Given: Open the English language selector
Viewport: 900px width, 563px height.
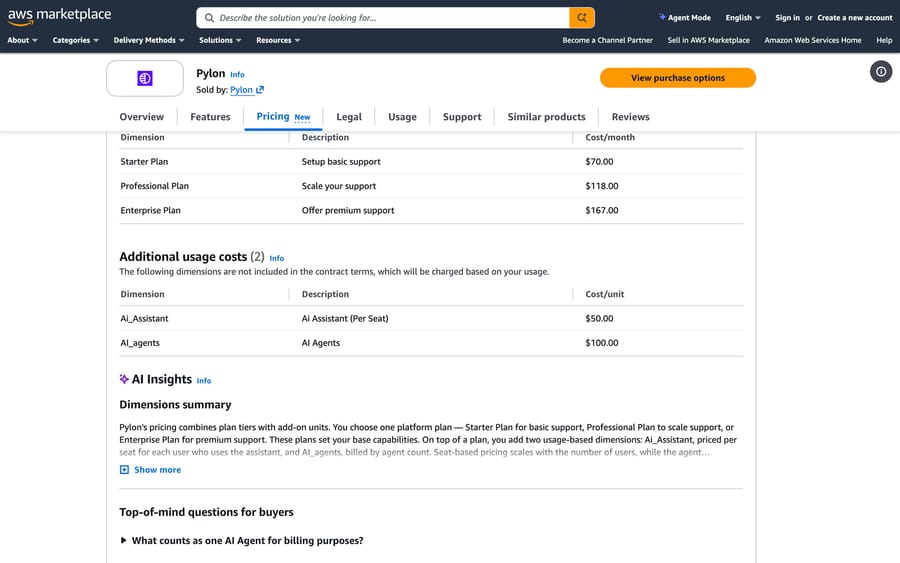Looking at the screenshot, I should tap(743, 18).
